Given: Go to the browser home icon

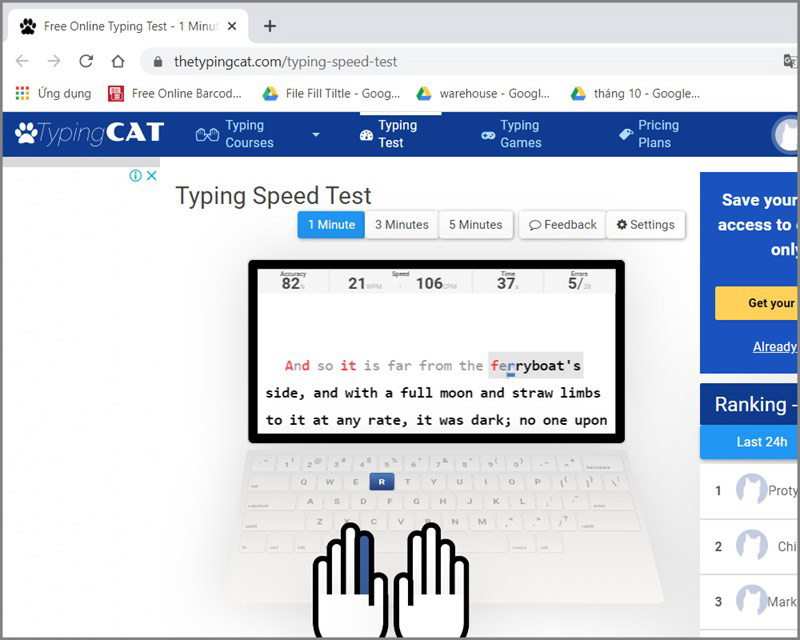Looking at the screenshot, I should click(x=118, y=61).
